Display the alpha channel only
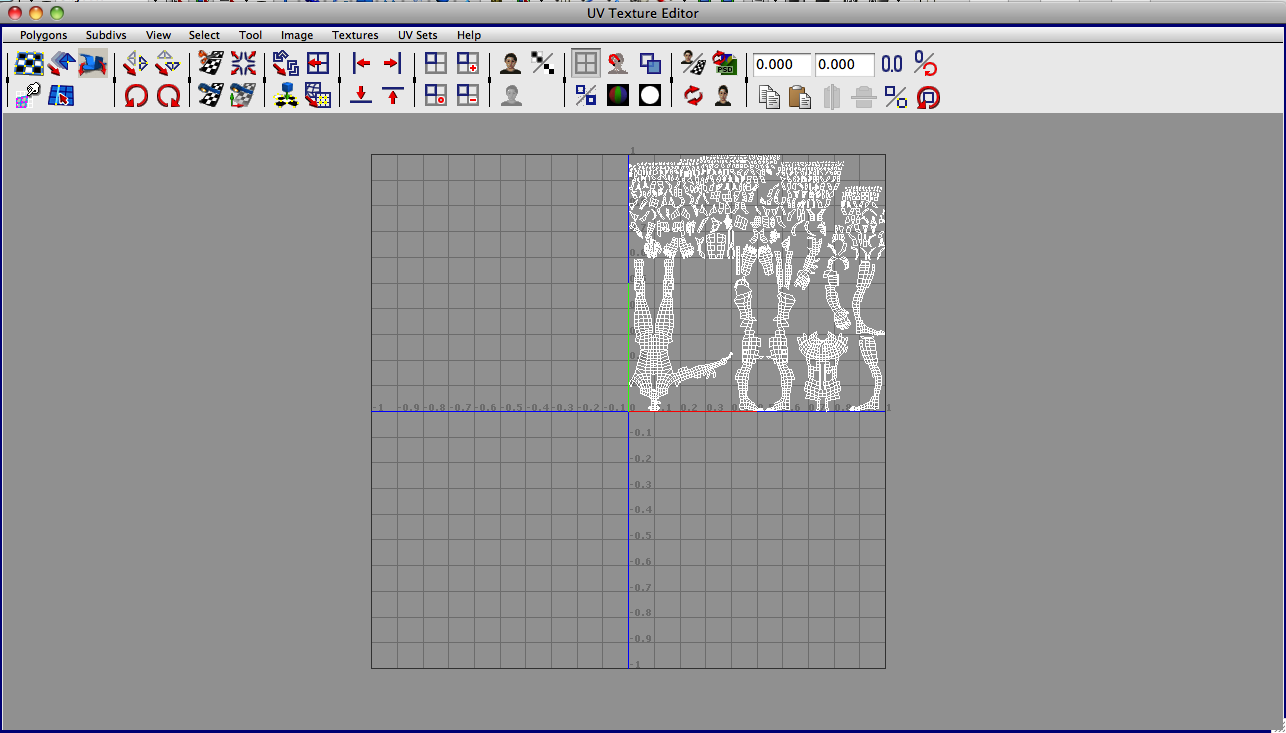This screenshot has height=733, width=1286. tap(649, 95)
